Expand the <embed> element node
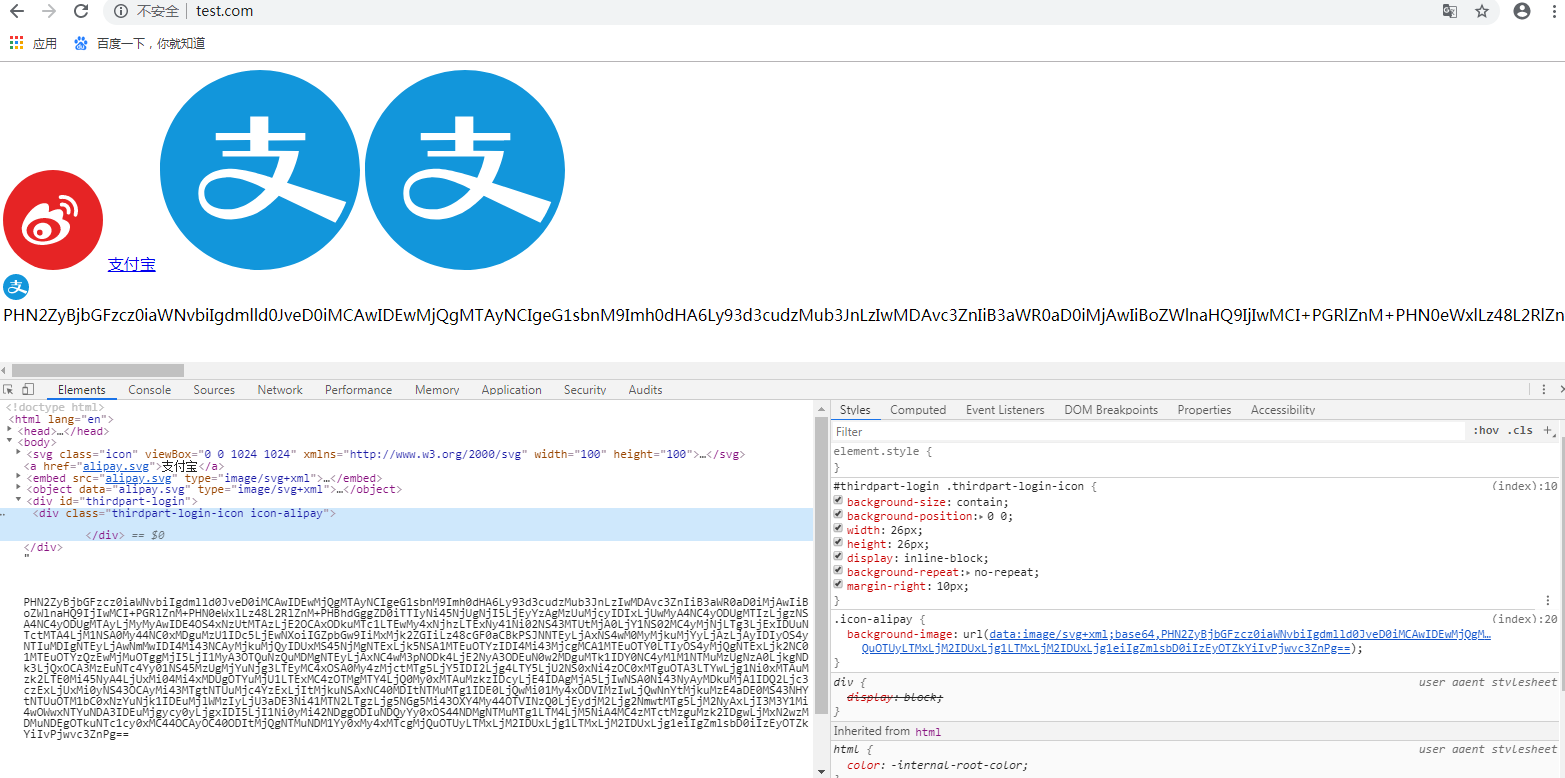Image resolution: width=1565 pixels, height=778 pixels. tap(19, 477)
